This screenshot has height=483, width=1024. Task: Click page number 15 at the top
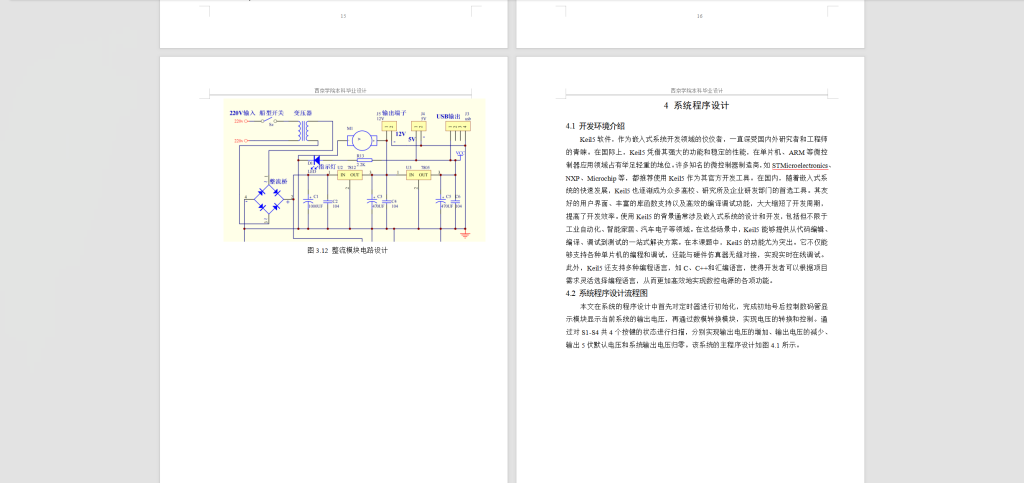click(x=343, y=16)
